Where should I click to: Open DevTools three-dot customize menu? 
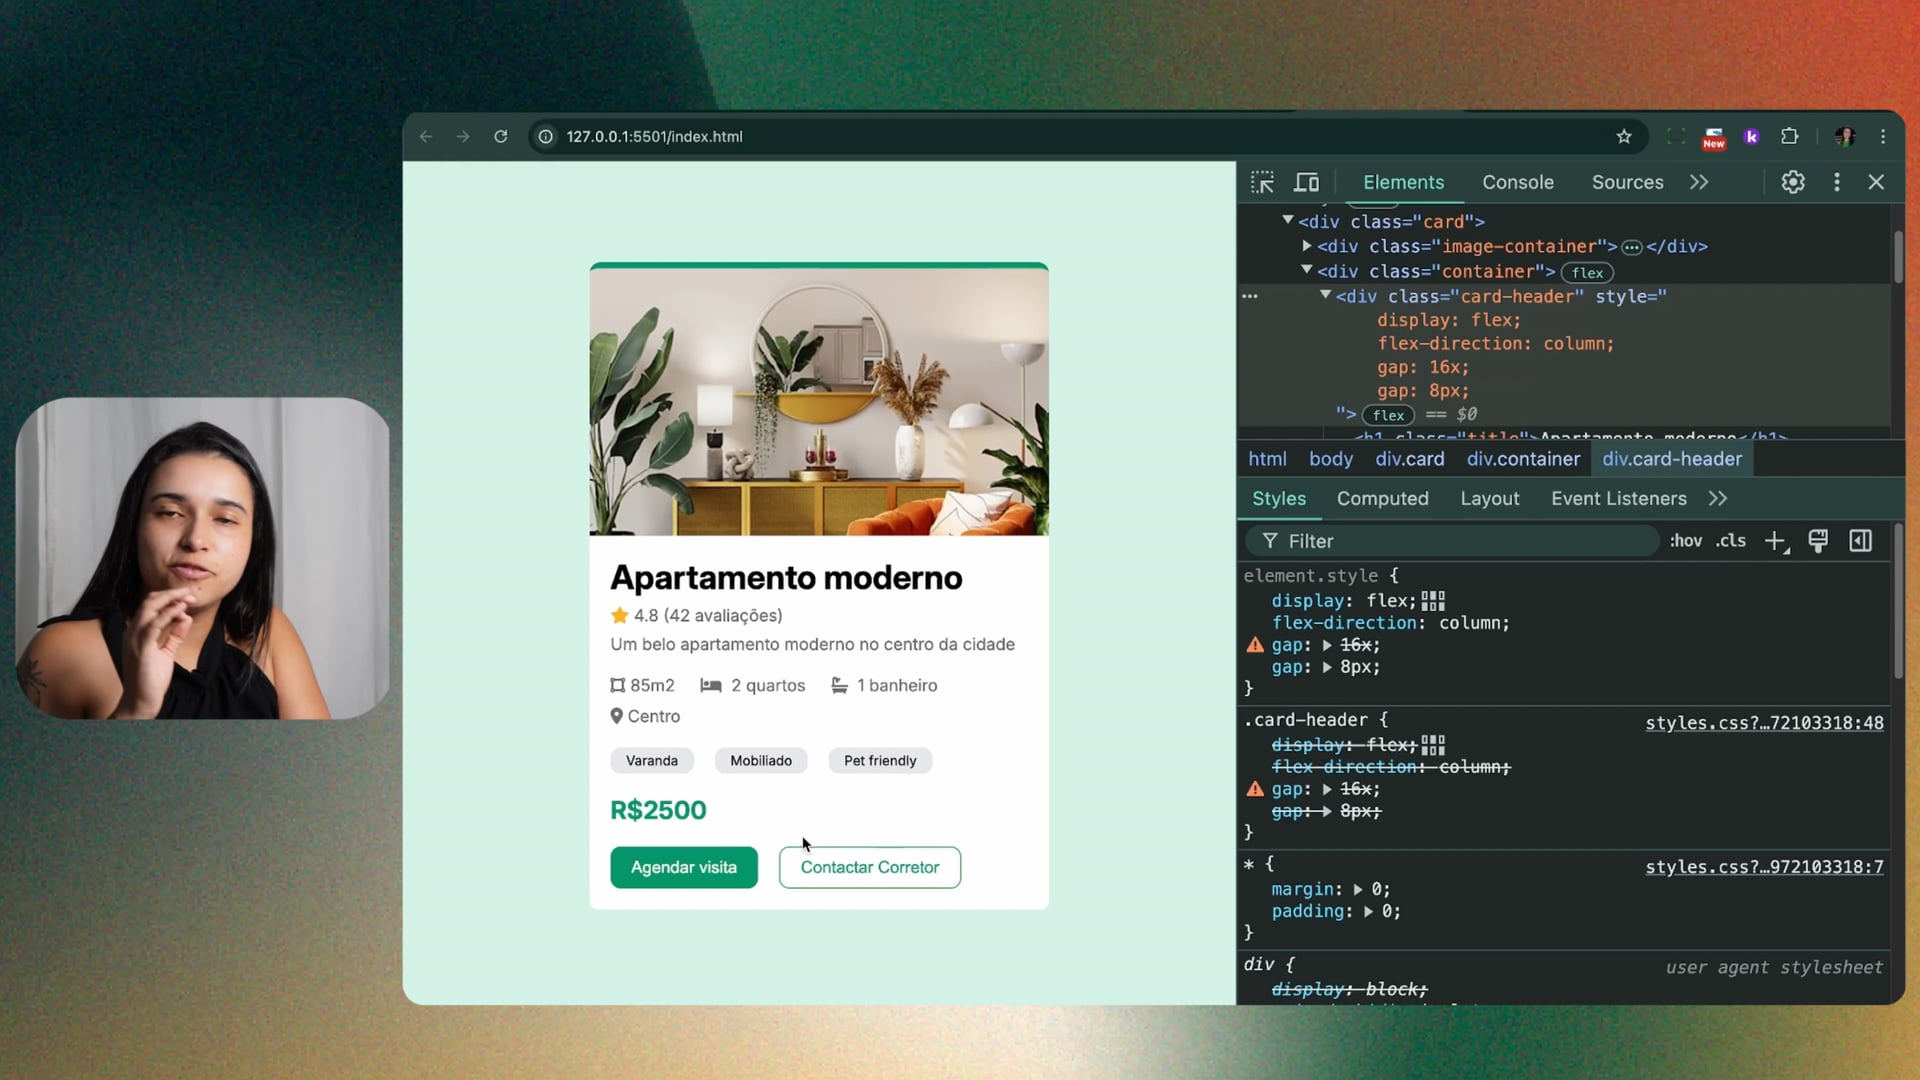click(x=1836, y=182)
